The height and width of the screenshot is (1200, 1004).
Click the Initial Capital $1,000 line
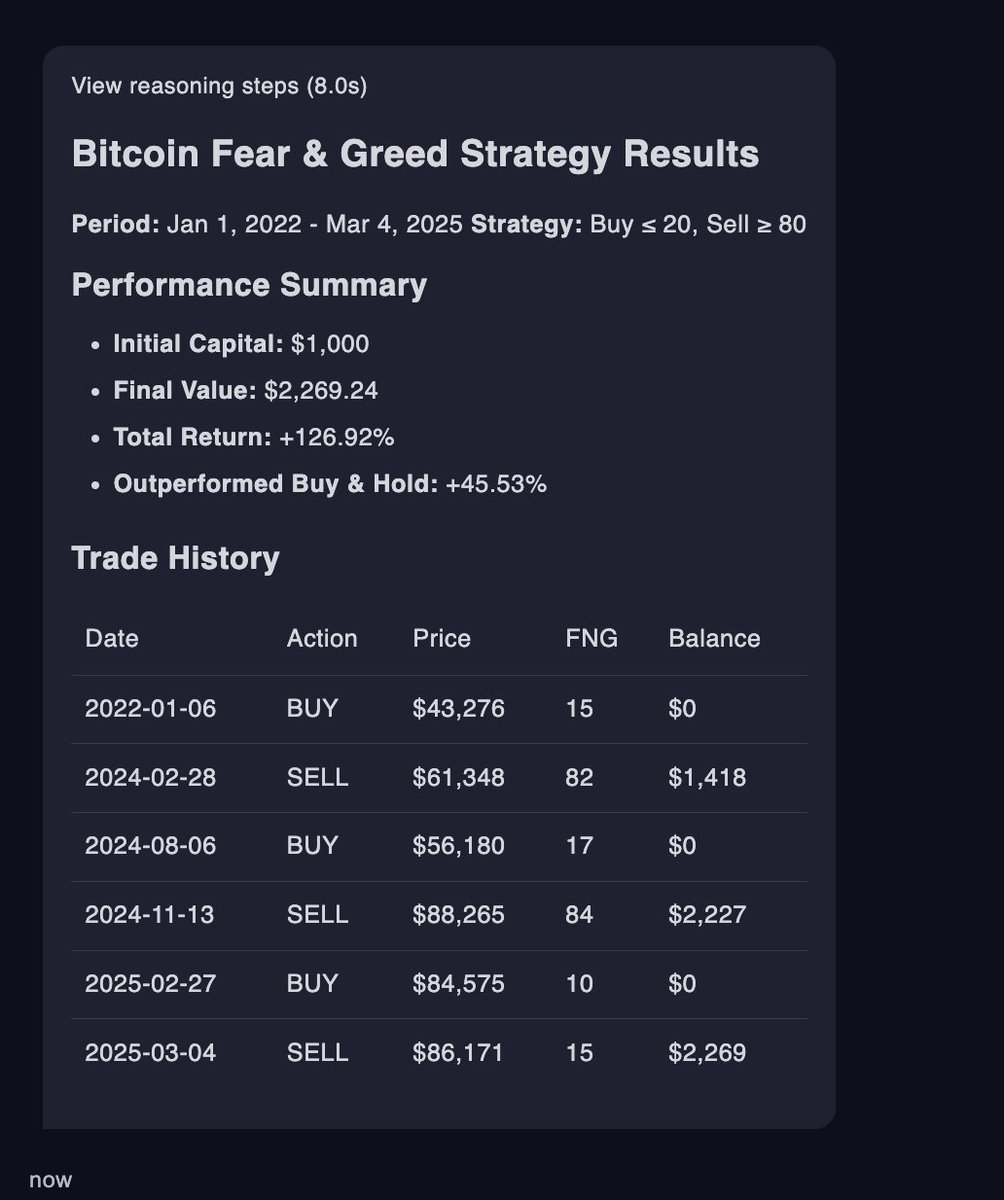coord(241,345)
